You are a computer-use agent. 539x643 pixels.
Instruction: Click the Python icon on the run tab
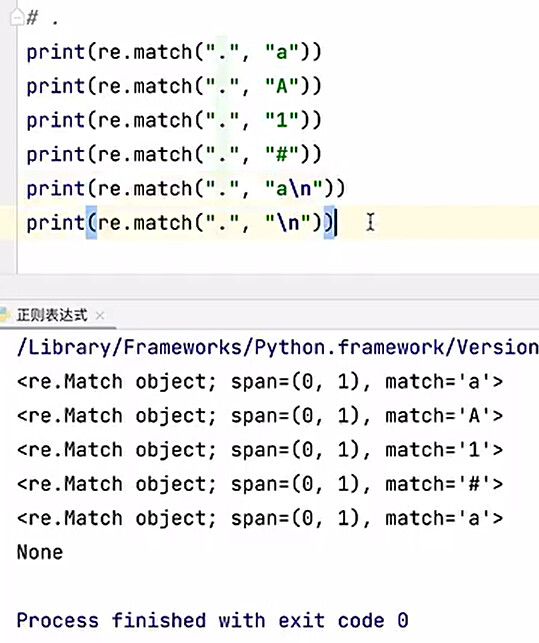4,315
